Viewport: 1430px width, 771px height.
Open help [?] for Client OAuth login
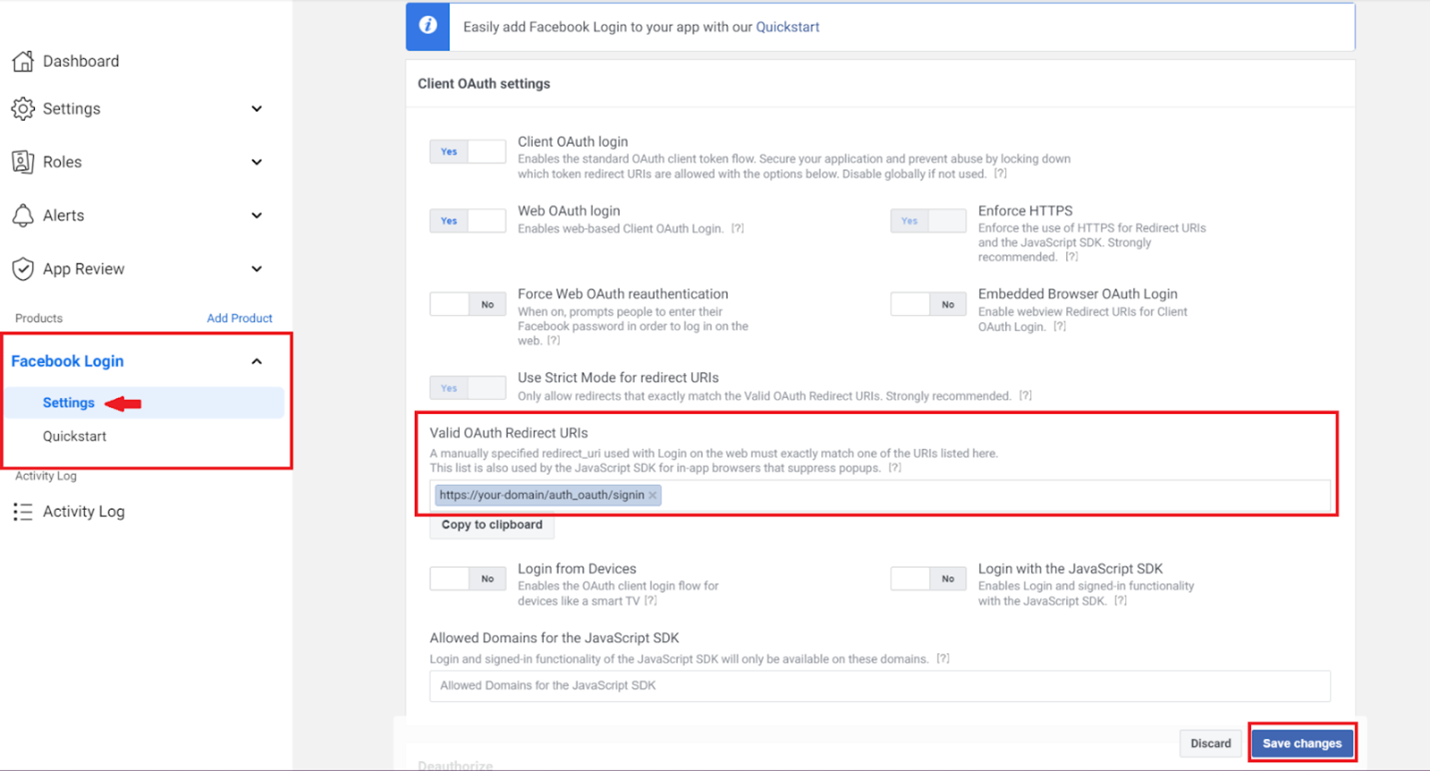coord(1000,173)
